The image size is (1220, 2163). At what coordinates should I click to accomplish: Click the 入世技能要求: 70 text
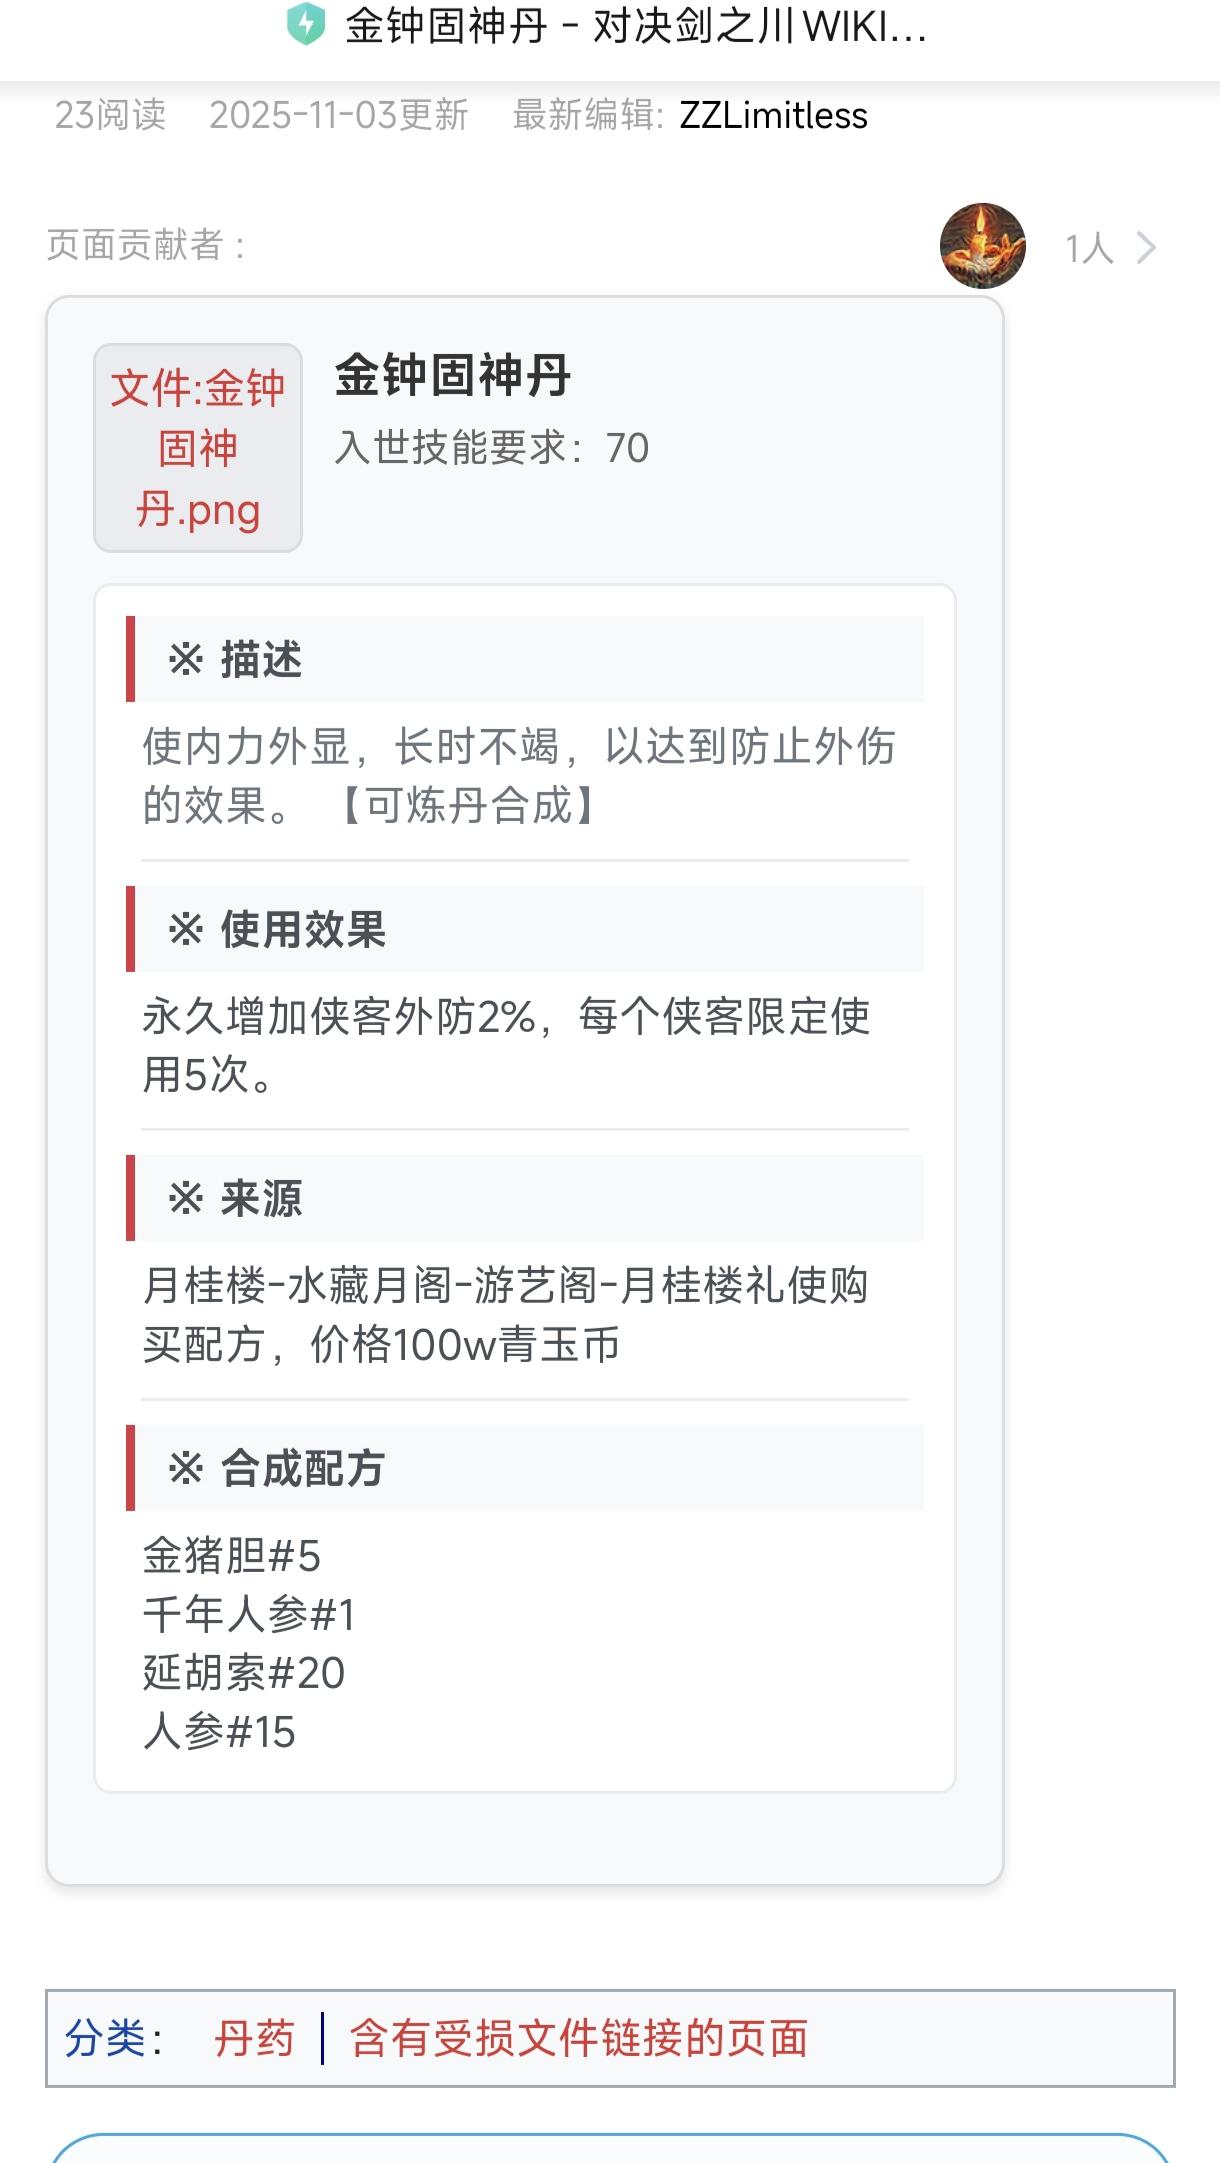(491, 448)
